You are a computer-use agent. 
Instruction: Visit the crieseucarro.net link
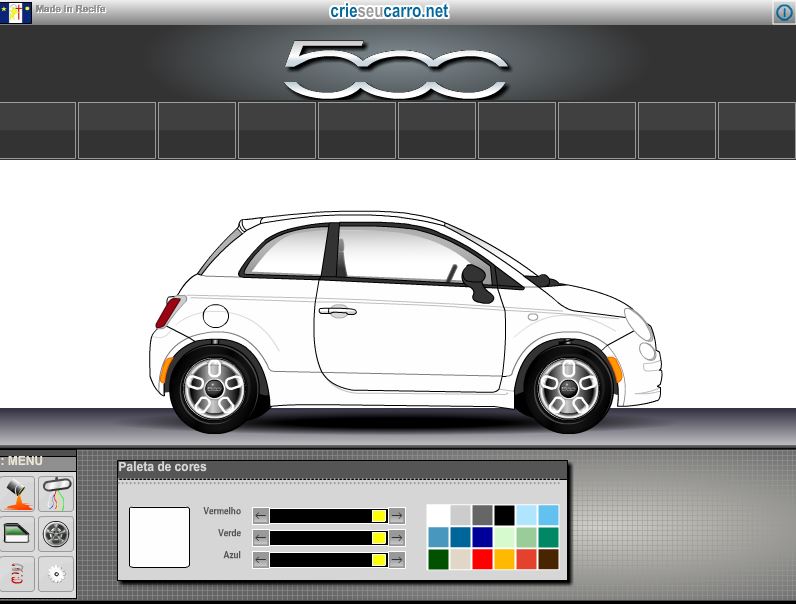389,11
